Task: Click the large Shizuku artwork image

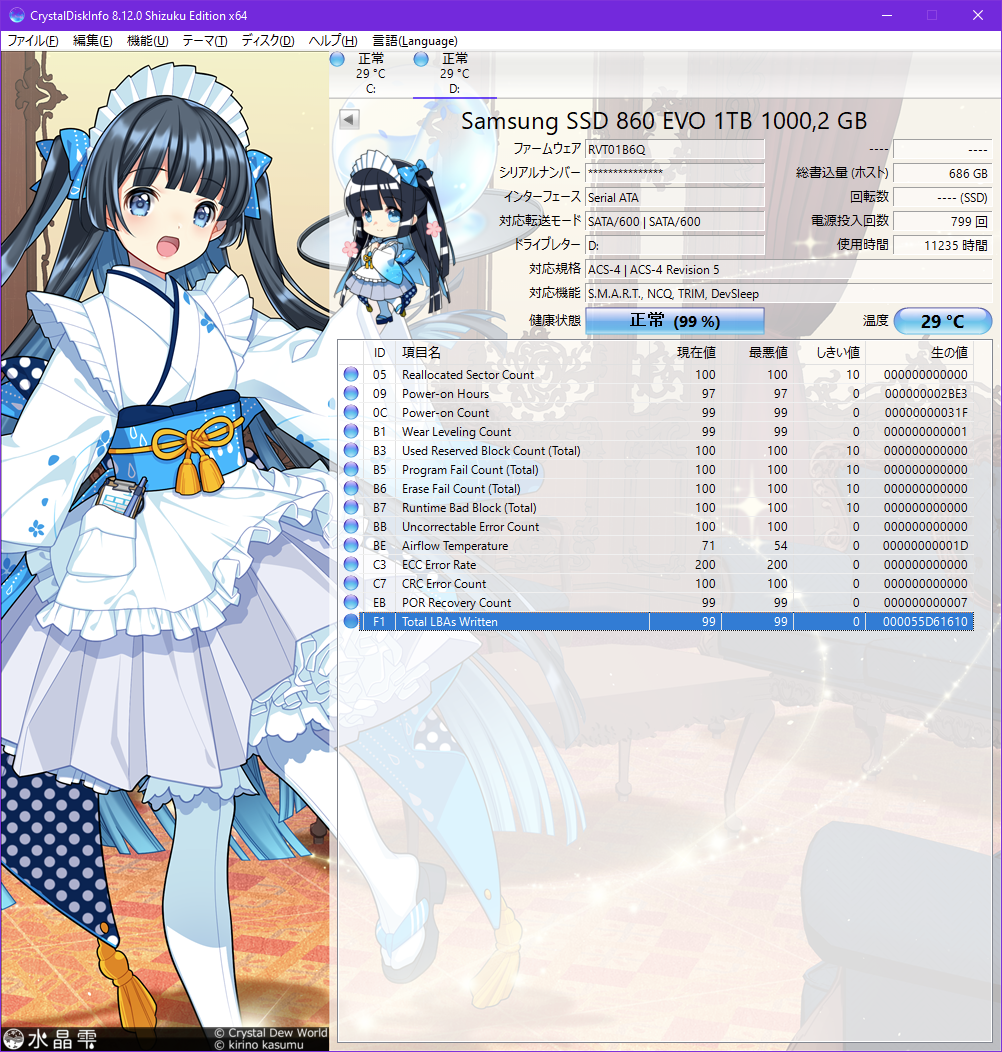Action: pos(165,550)
